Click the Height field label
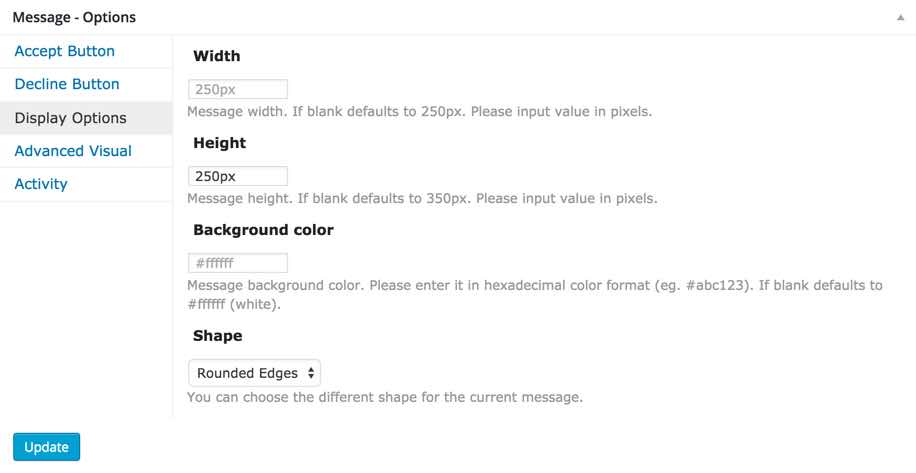The height and width of the screenshot is (473, 916). (219, 143)
